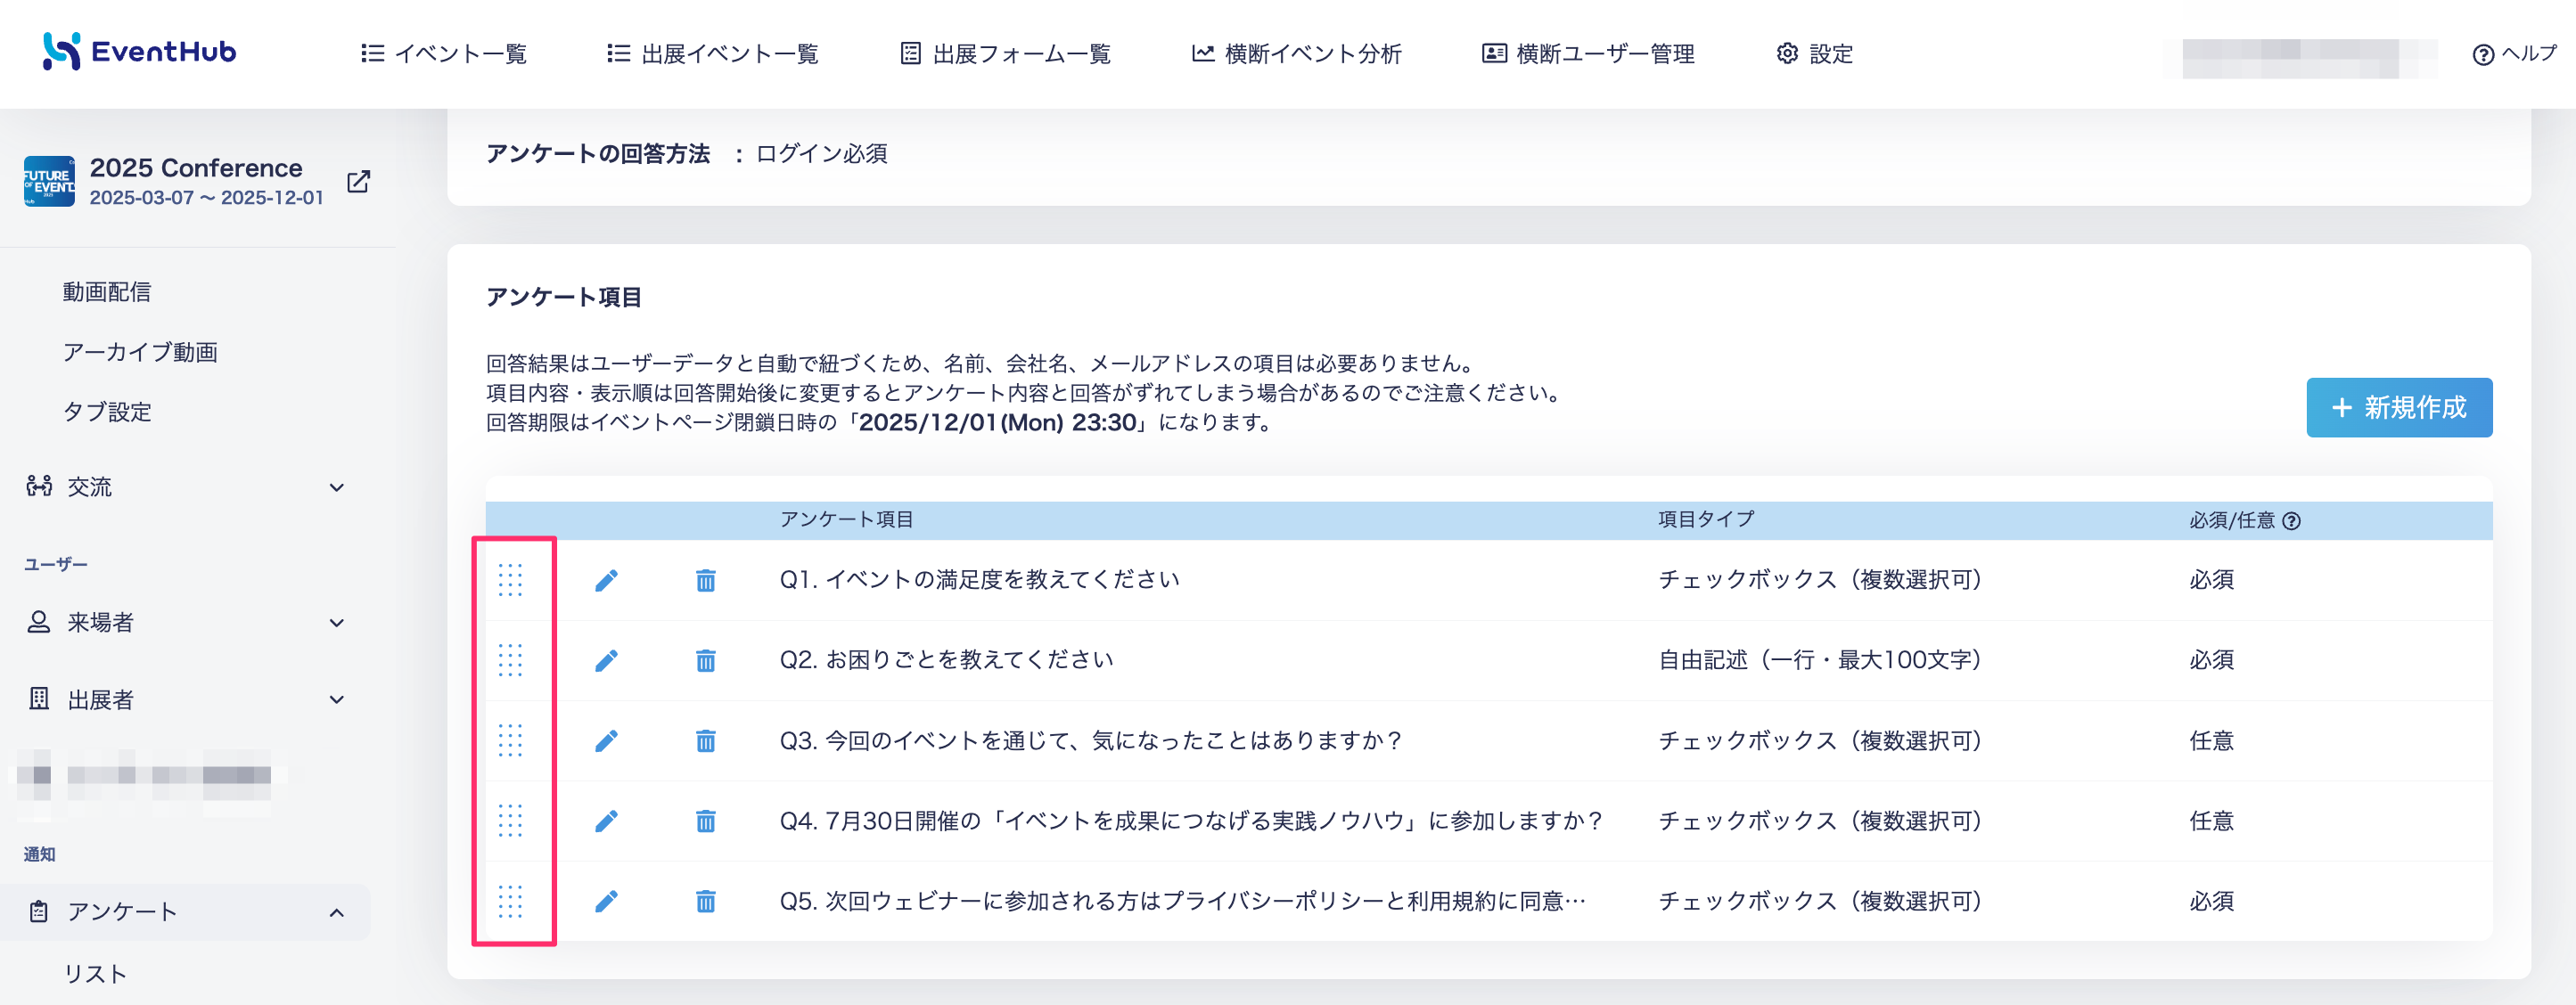Edit Q2 with the pencil icon
The width and height of the screenshot is (2576, 1005).
pyautogui.click(x=606, y=661)
